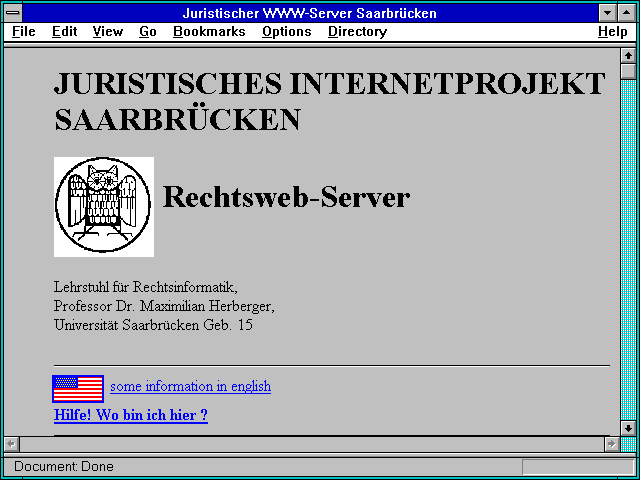This screenshot has width=640, height=480.
Task: Click 'Lehrstuhl für Rechtsinformatik,' text
Action: click(146, 287)
